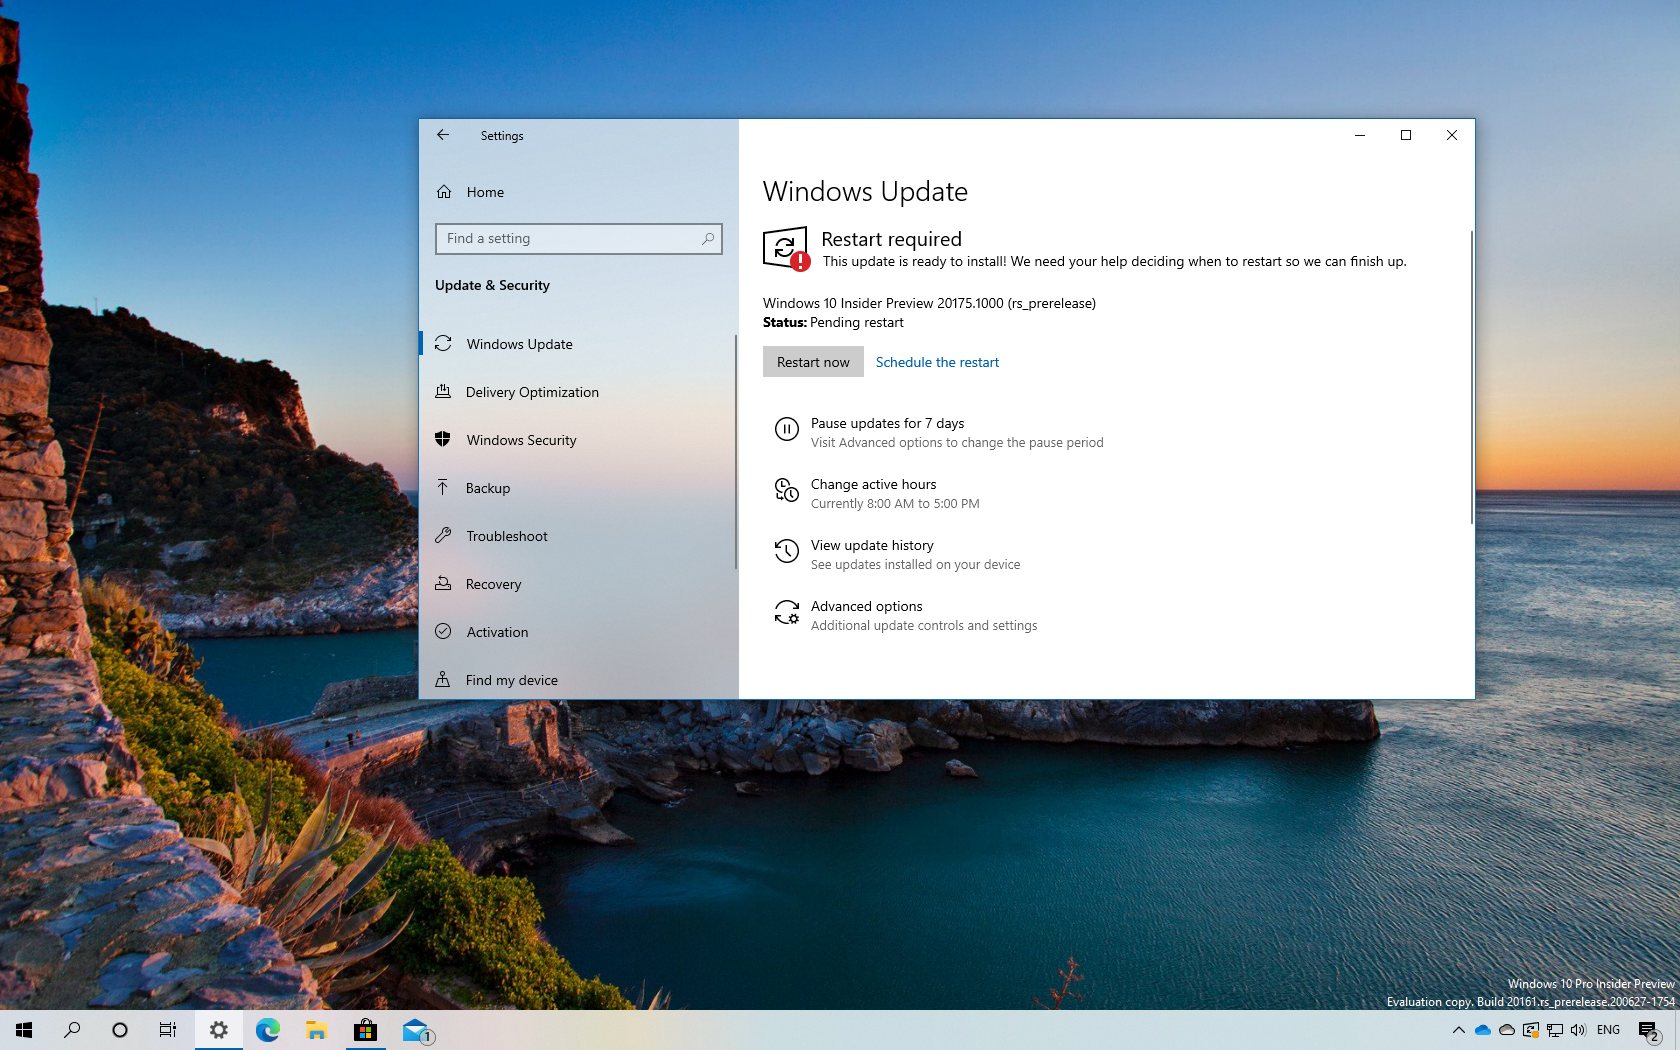The width and height of the screenshot is (1680, 1050).
Task: Launch Microsoft Edge from the taskbar
Action: click(267, 1030)
